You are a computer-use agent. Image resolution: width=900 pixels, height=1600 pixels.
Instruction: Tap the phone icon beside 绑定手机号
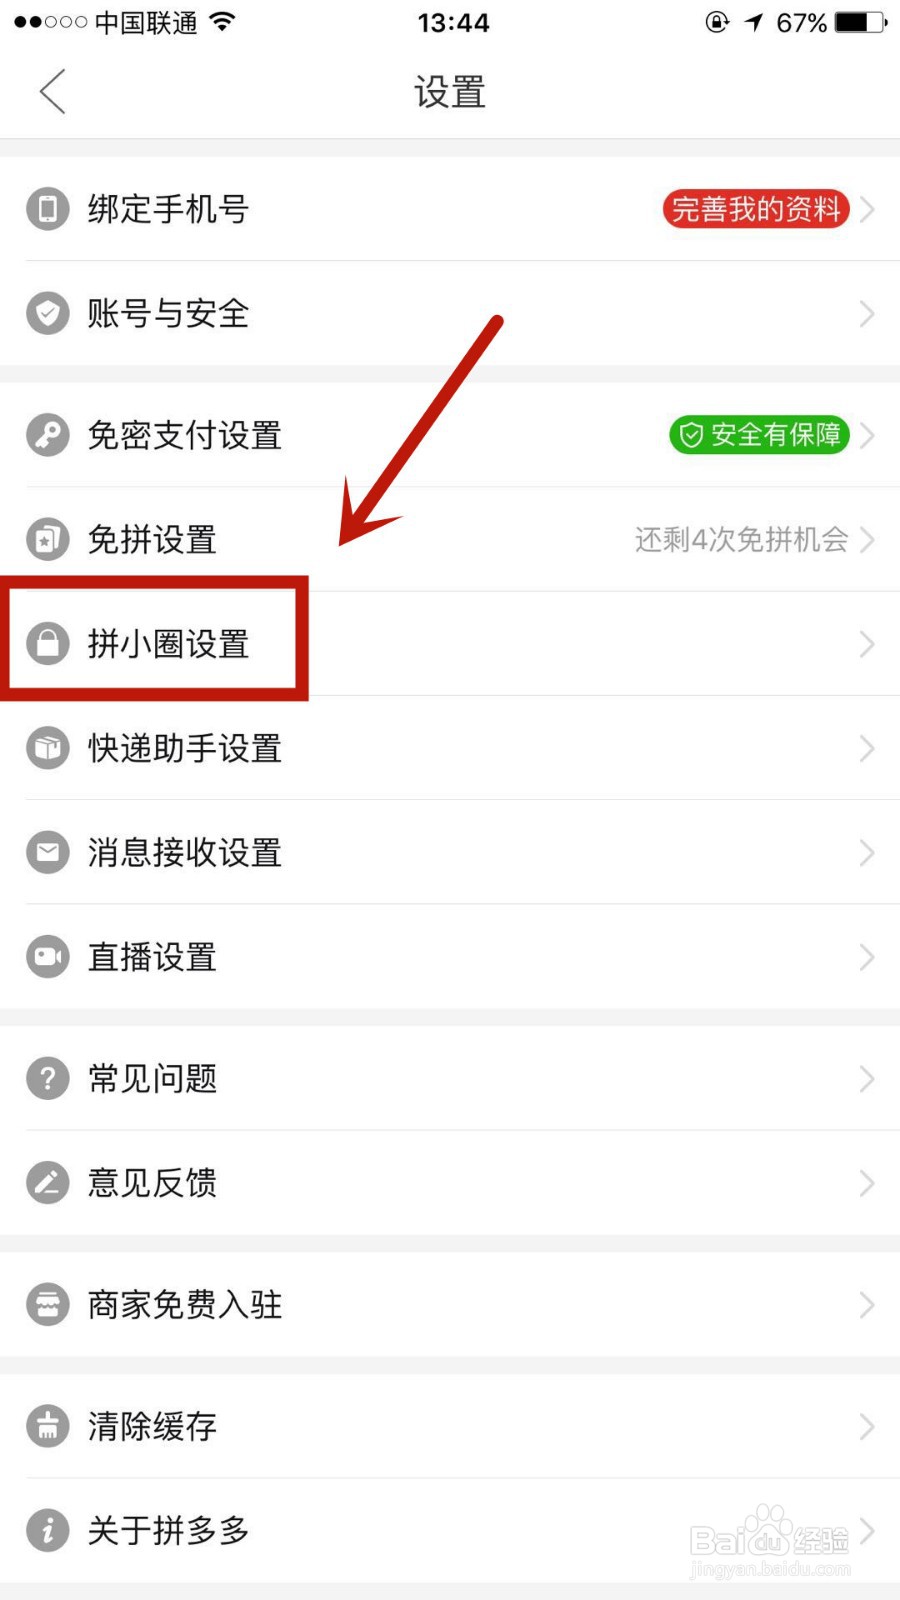47,209
